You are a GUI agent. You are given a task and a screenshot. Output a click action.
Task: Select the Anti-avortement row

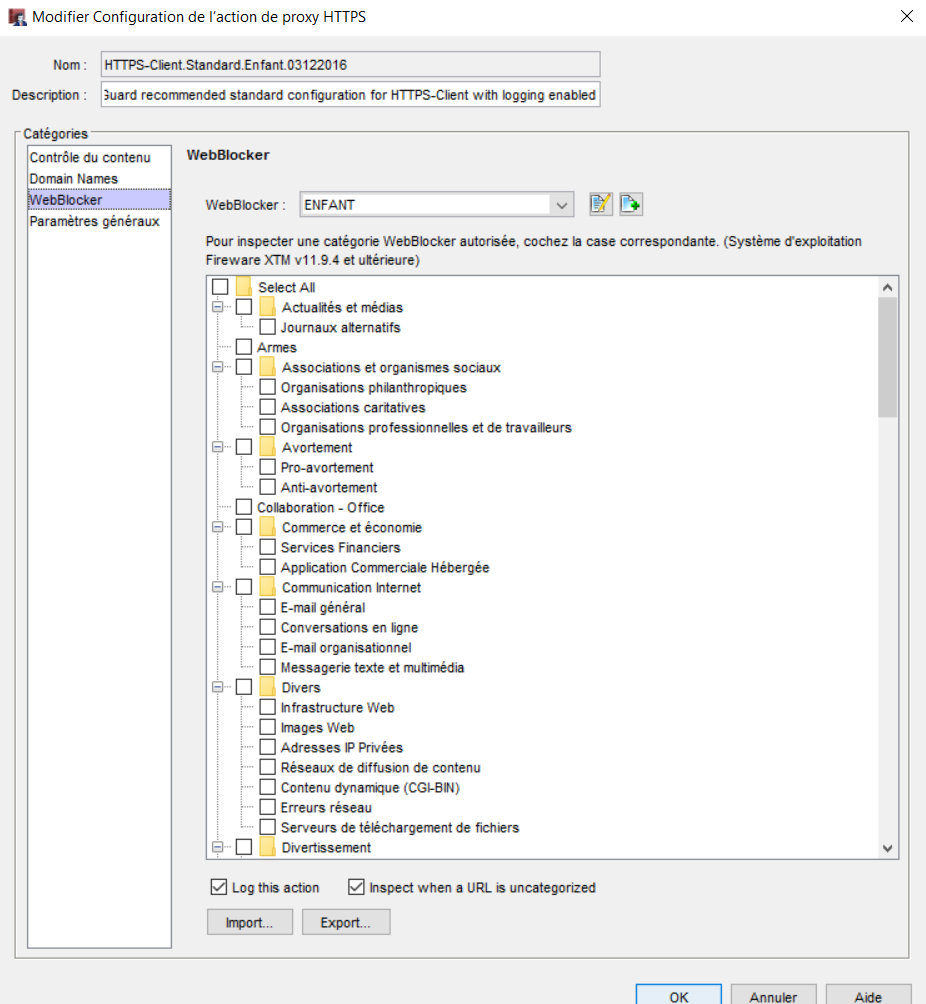point(329,487)
